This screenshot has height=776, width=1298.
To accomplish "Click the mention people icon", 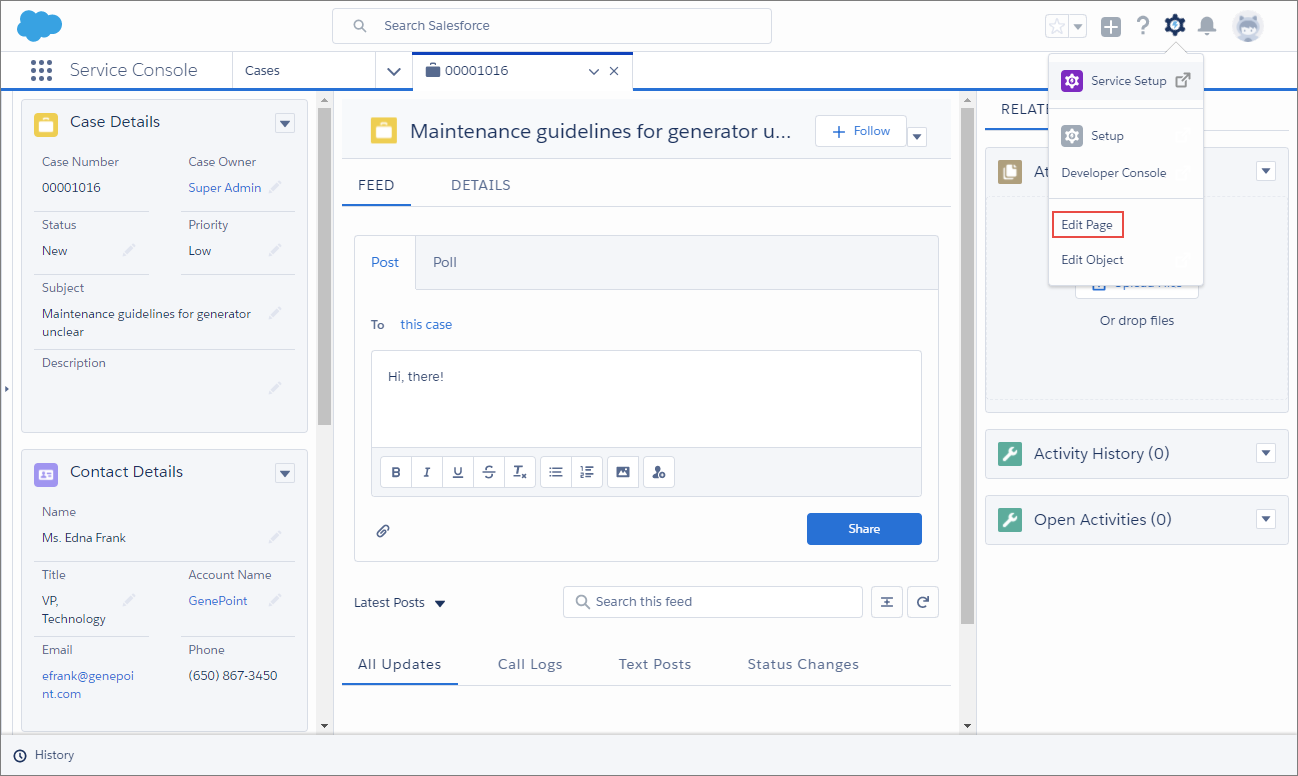I will pos(659,472).
